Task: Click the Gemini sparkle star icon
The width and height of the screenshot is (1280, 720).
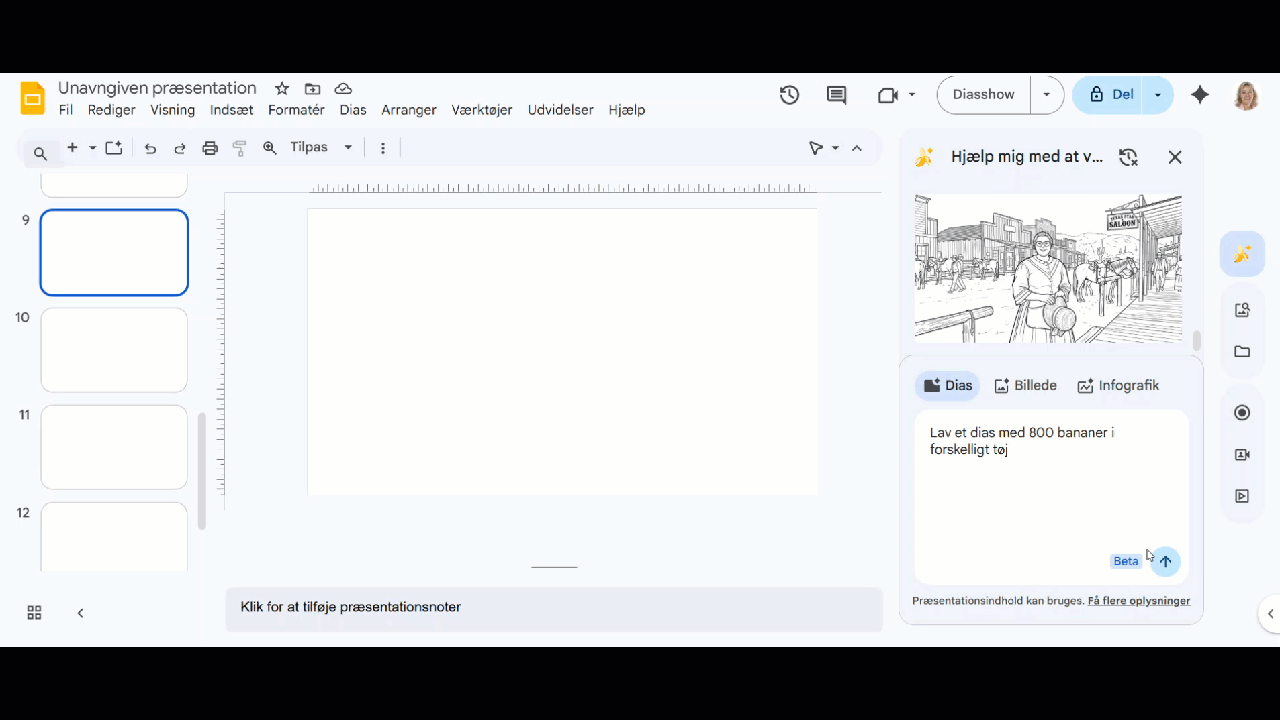Action: pos(1200,95)
